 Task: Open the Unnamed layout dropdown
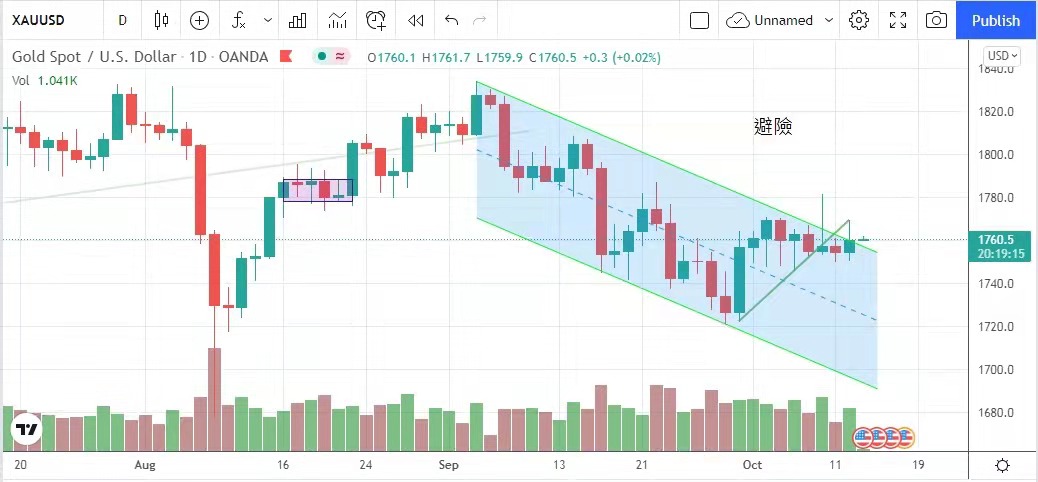click(780, 20)
